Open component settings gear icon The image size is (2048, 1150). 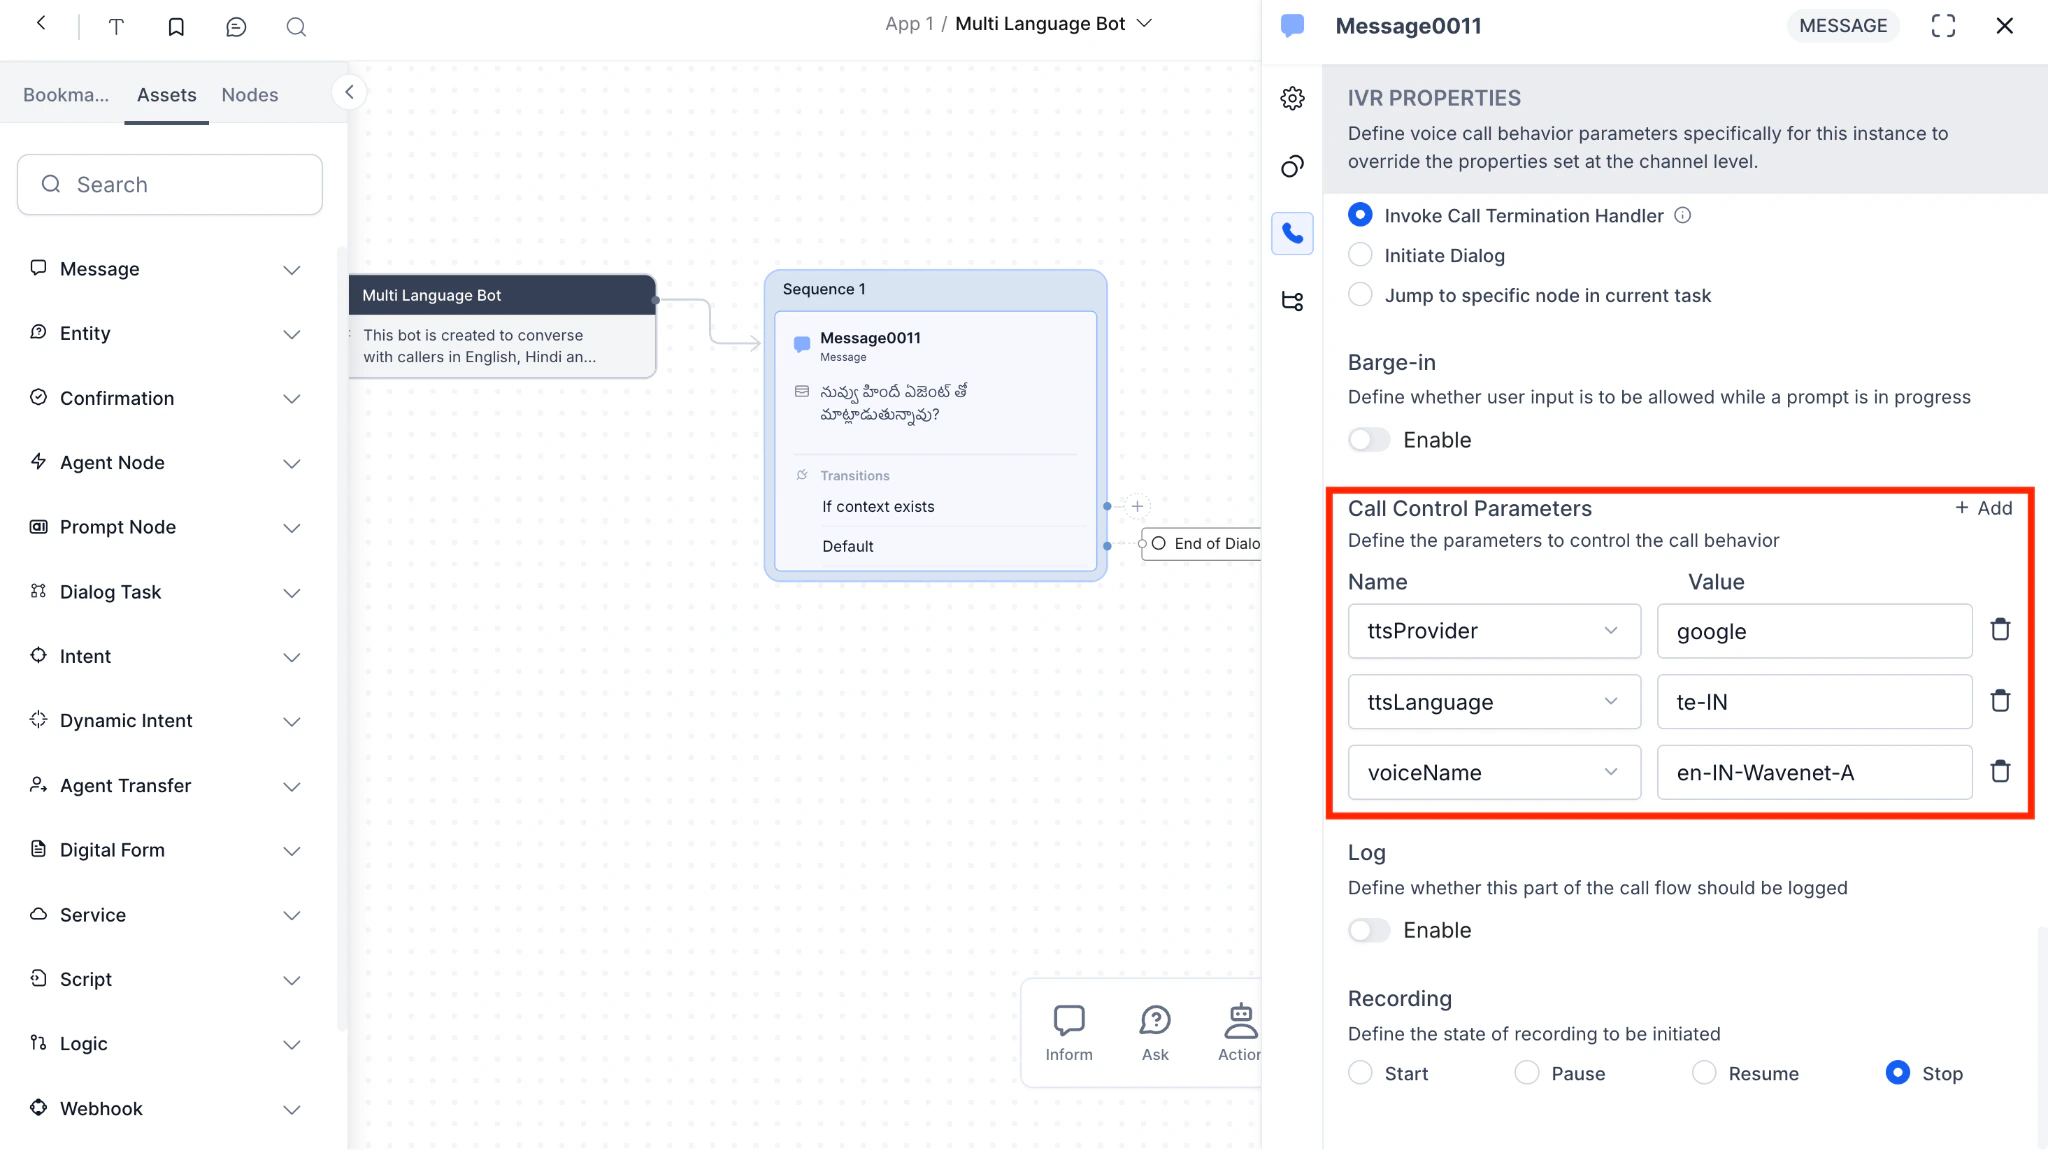pyautogui.click(x=1292, y=98)
